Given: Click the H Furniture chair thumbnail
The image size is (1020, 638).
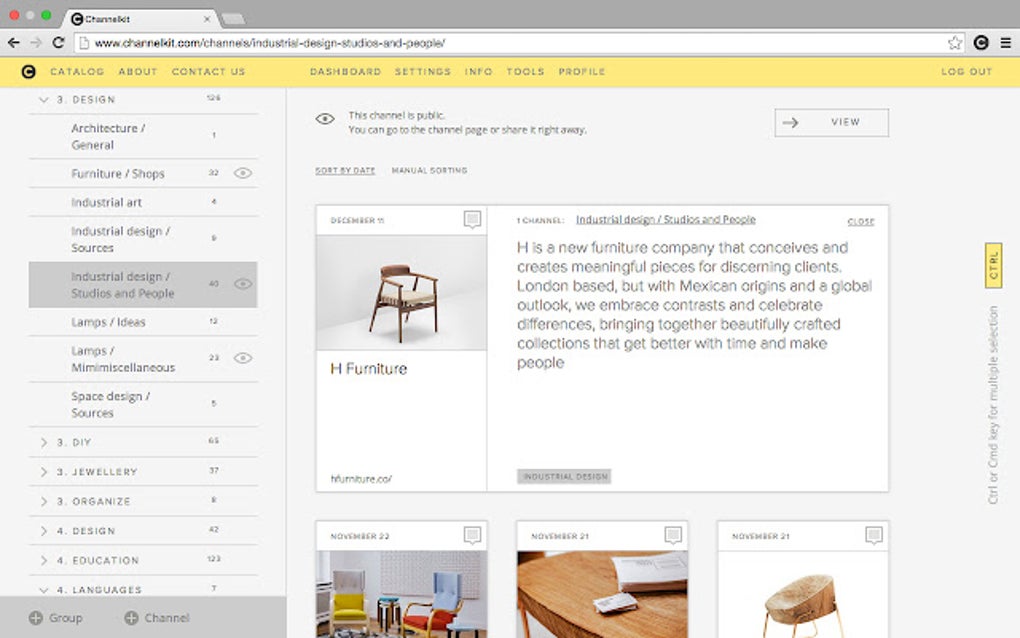Looking at the screenshot, I should [401, 293].
